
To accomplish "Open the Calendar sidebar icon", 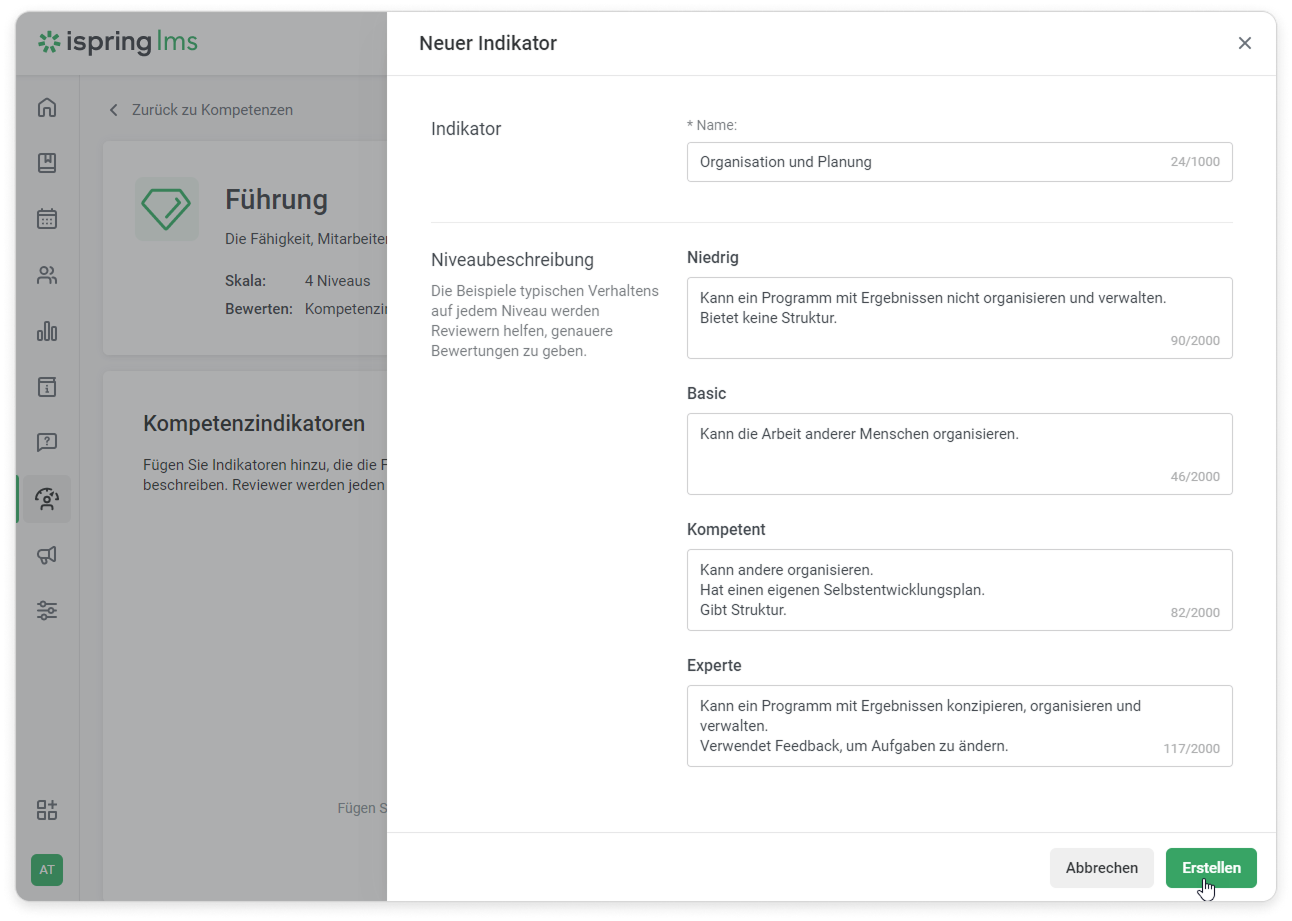I will coord(47,219).
